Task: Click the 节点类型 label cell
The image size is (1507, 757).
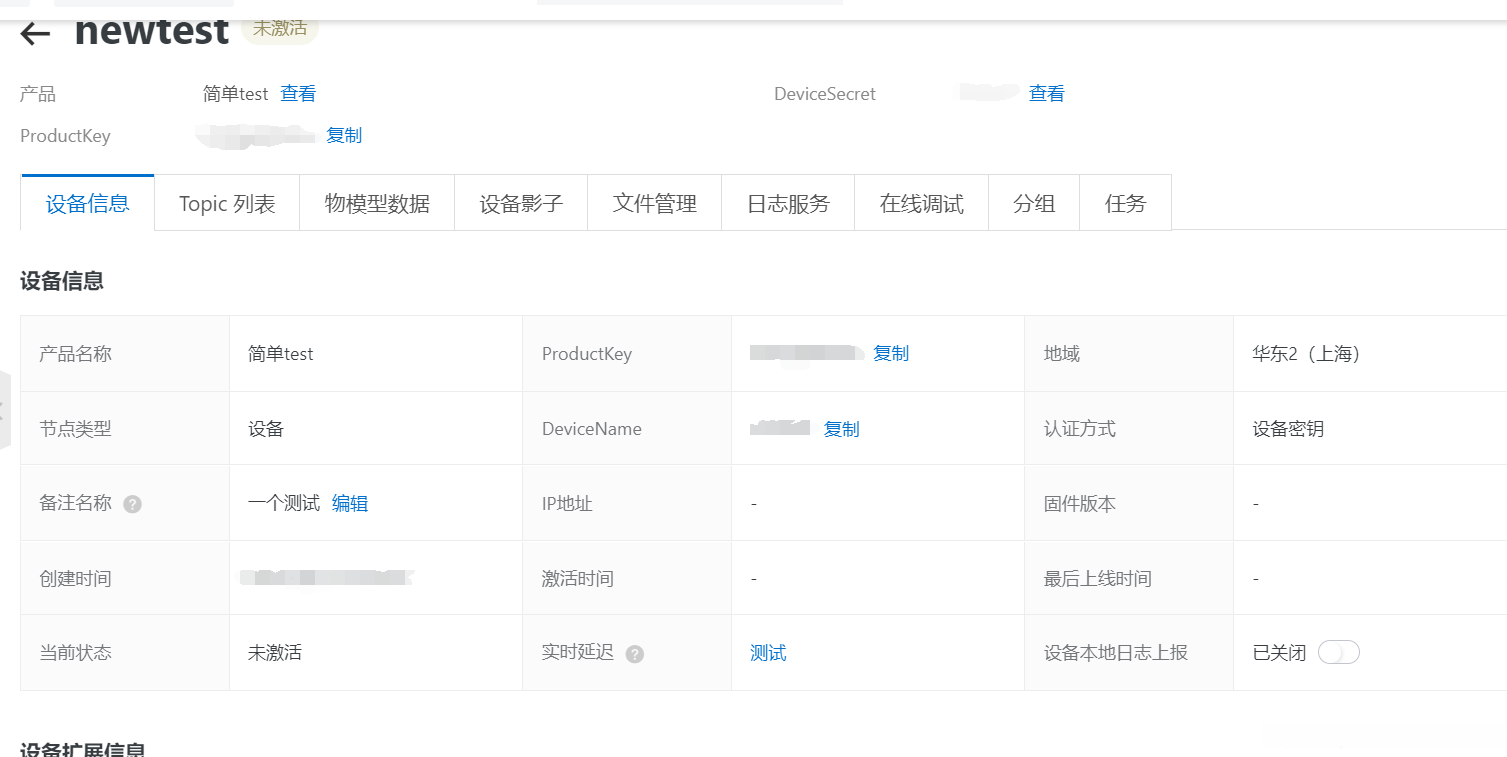Action: coord(125,429)
